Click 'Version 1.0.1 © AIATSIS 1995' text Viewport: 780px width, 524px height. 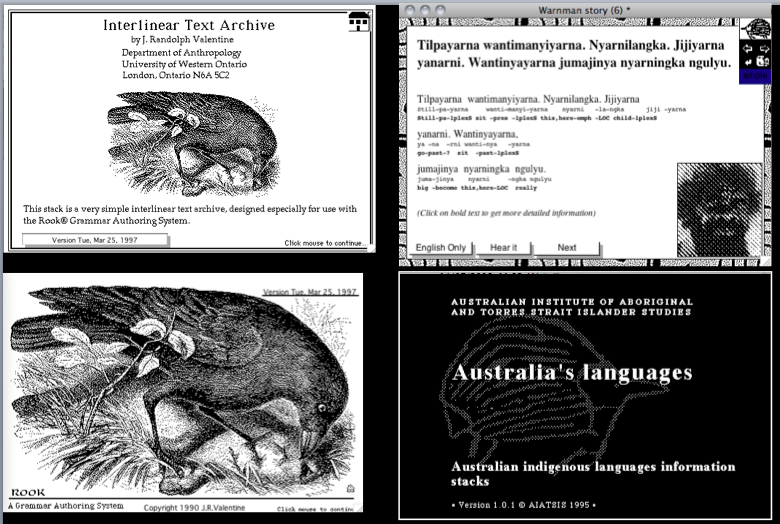tap(523, 505)
